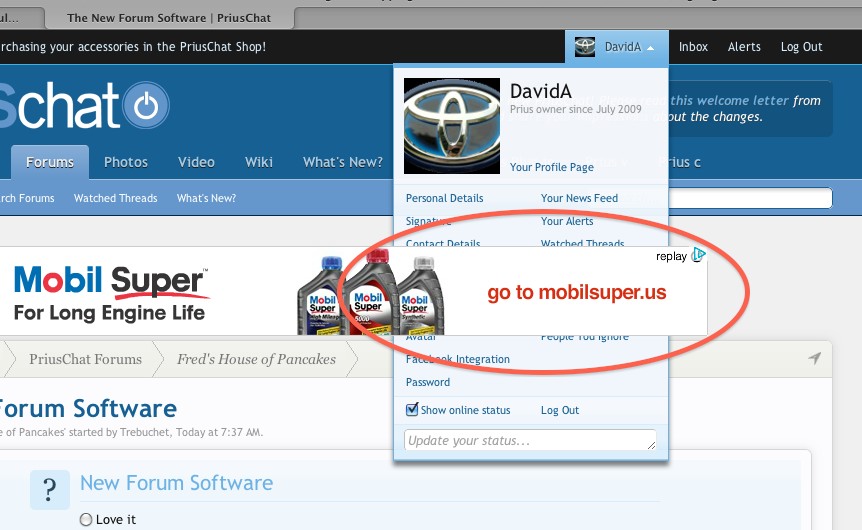862x530 pixels.
Task: Click the PriusChat power button logo icon
Action: (146, 105)
